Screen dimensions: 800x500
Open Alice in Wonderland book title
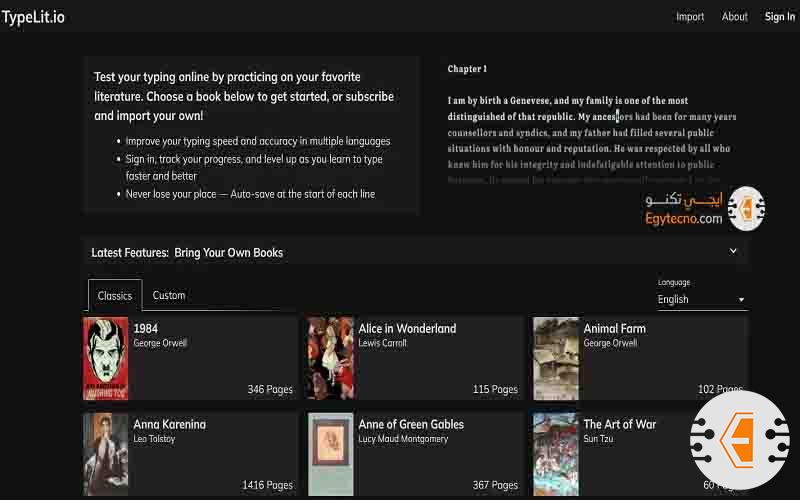[x=407, y=329]
